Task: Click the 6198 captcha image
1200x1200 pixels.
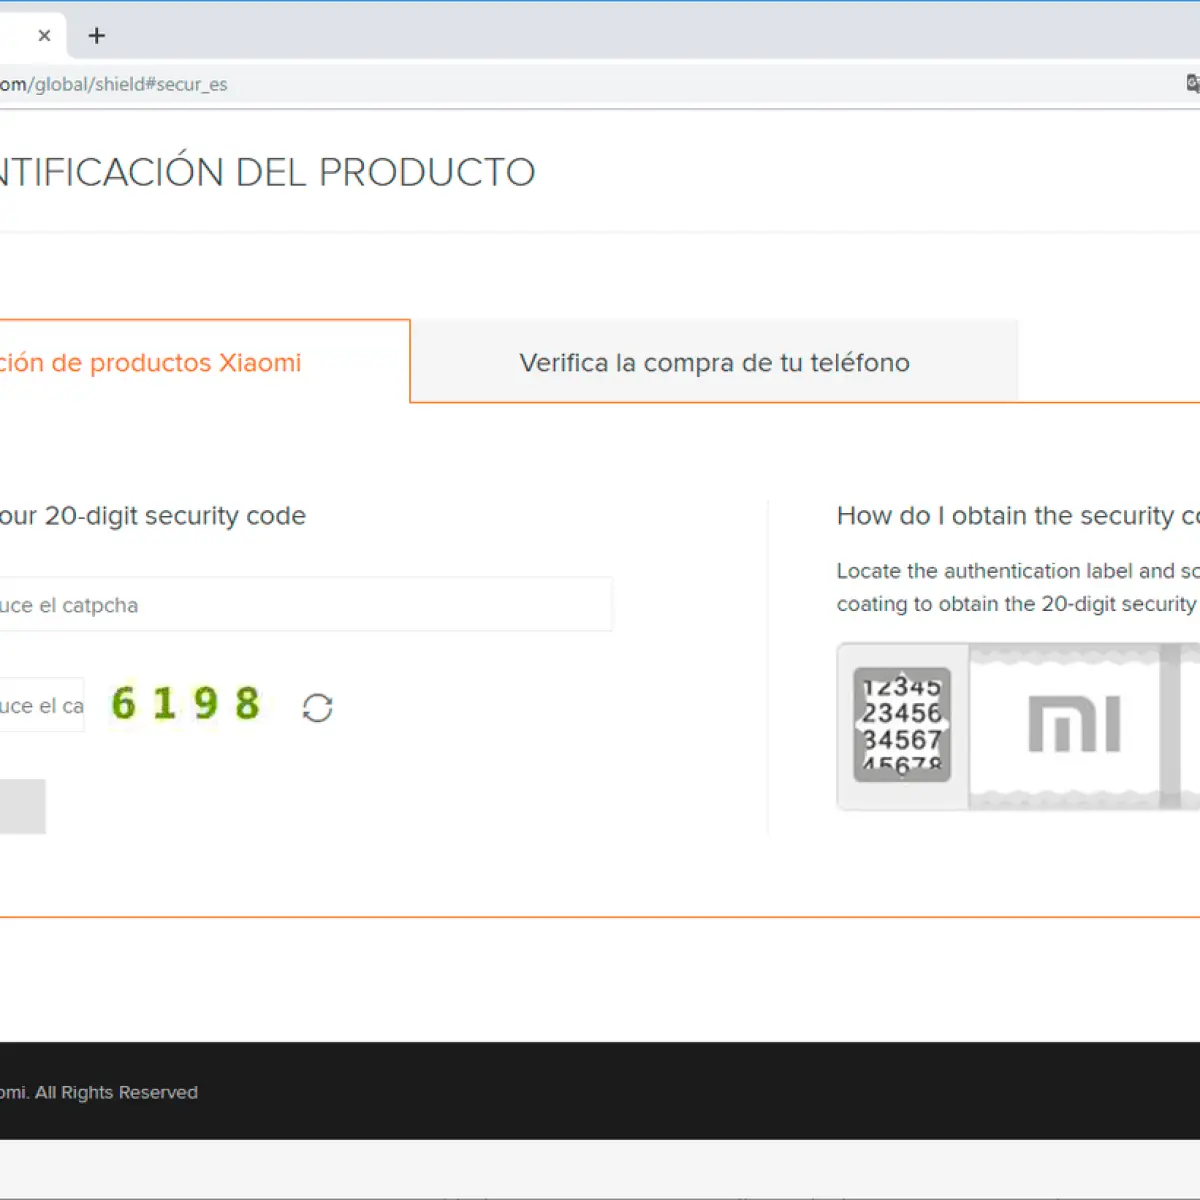Action: pyautogui.click(x=186, y=704)
